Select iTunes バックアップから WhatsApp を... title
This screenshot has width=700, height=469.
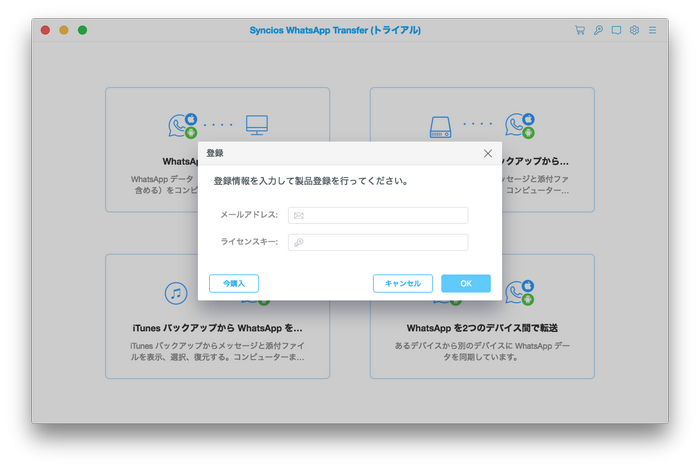pos(217,328)
